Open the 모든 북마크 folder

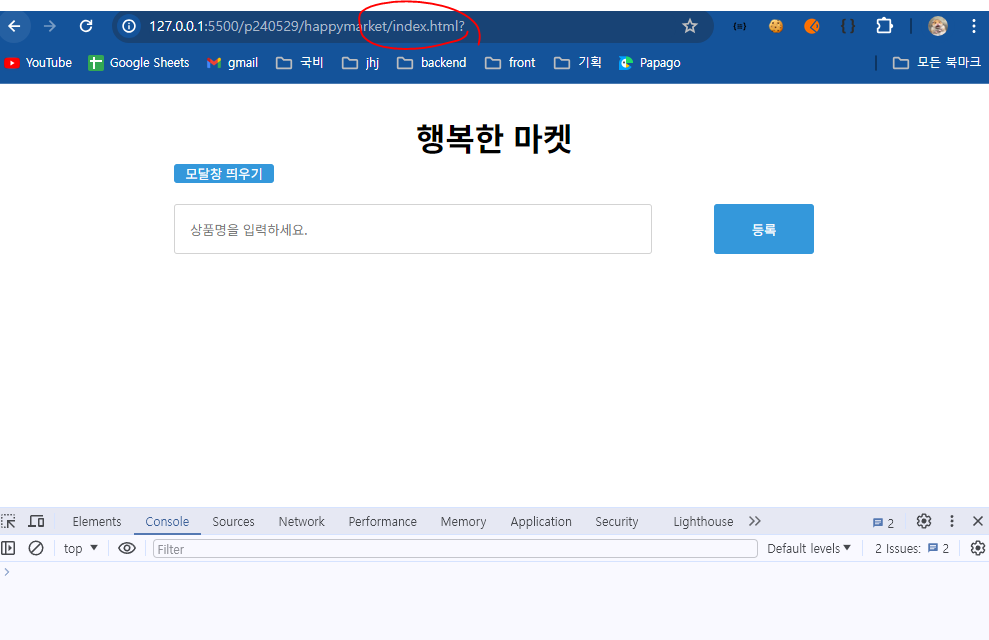click(x=937, y=62)
